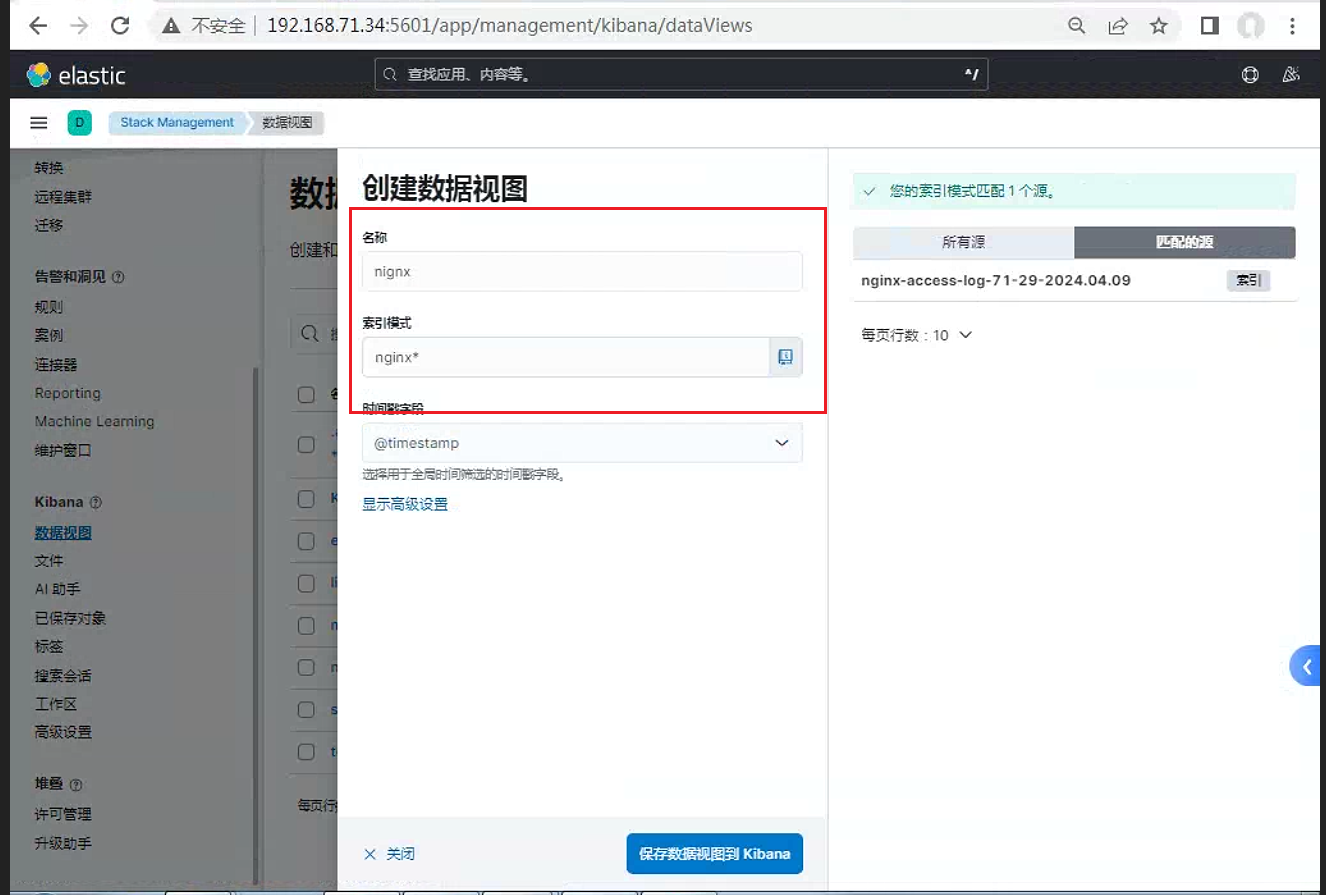1326x895 pixels.
Task: Click the 显示高级设置 link
Action: click(405, 505)
